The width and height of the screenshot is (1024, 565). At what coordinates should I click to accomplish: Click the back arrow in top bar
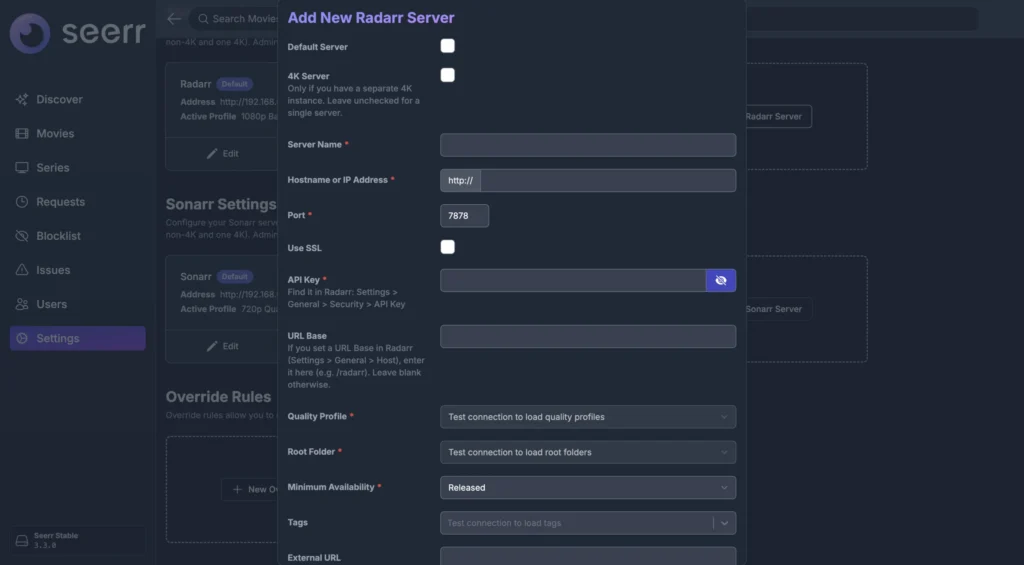coord(174,19)
